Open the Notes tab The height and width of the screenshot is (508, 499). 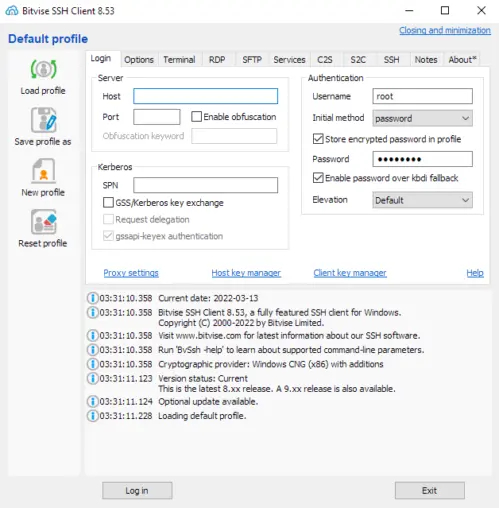(426, 60)
